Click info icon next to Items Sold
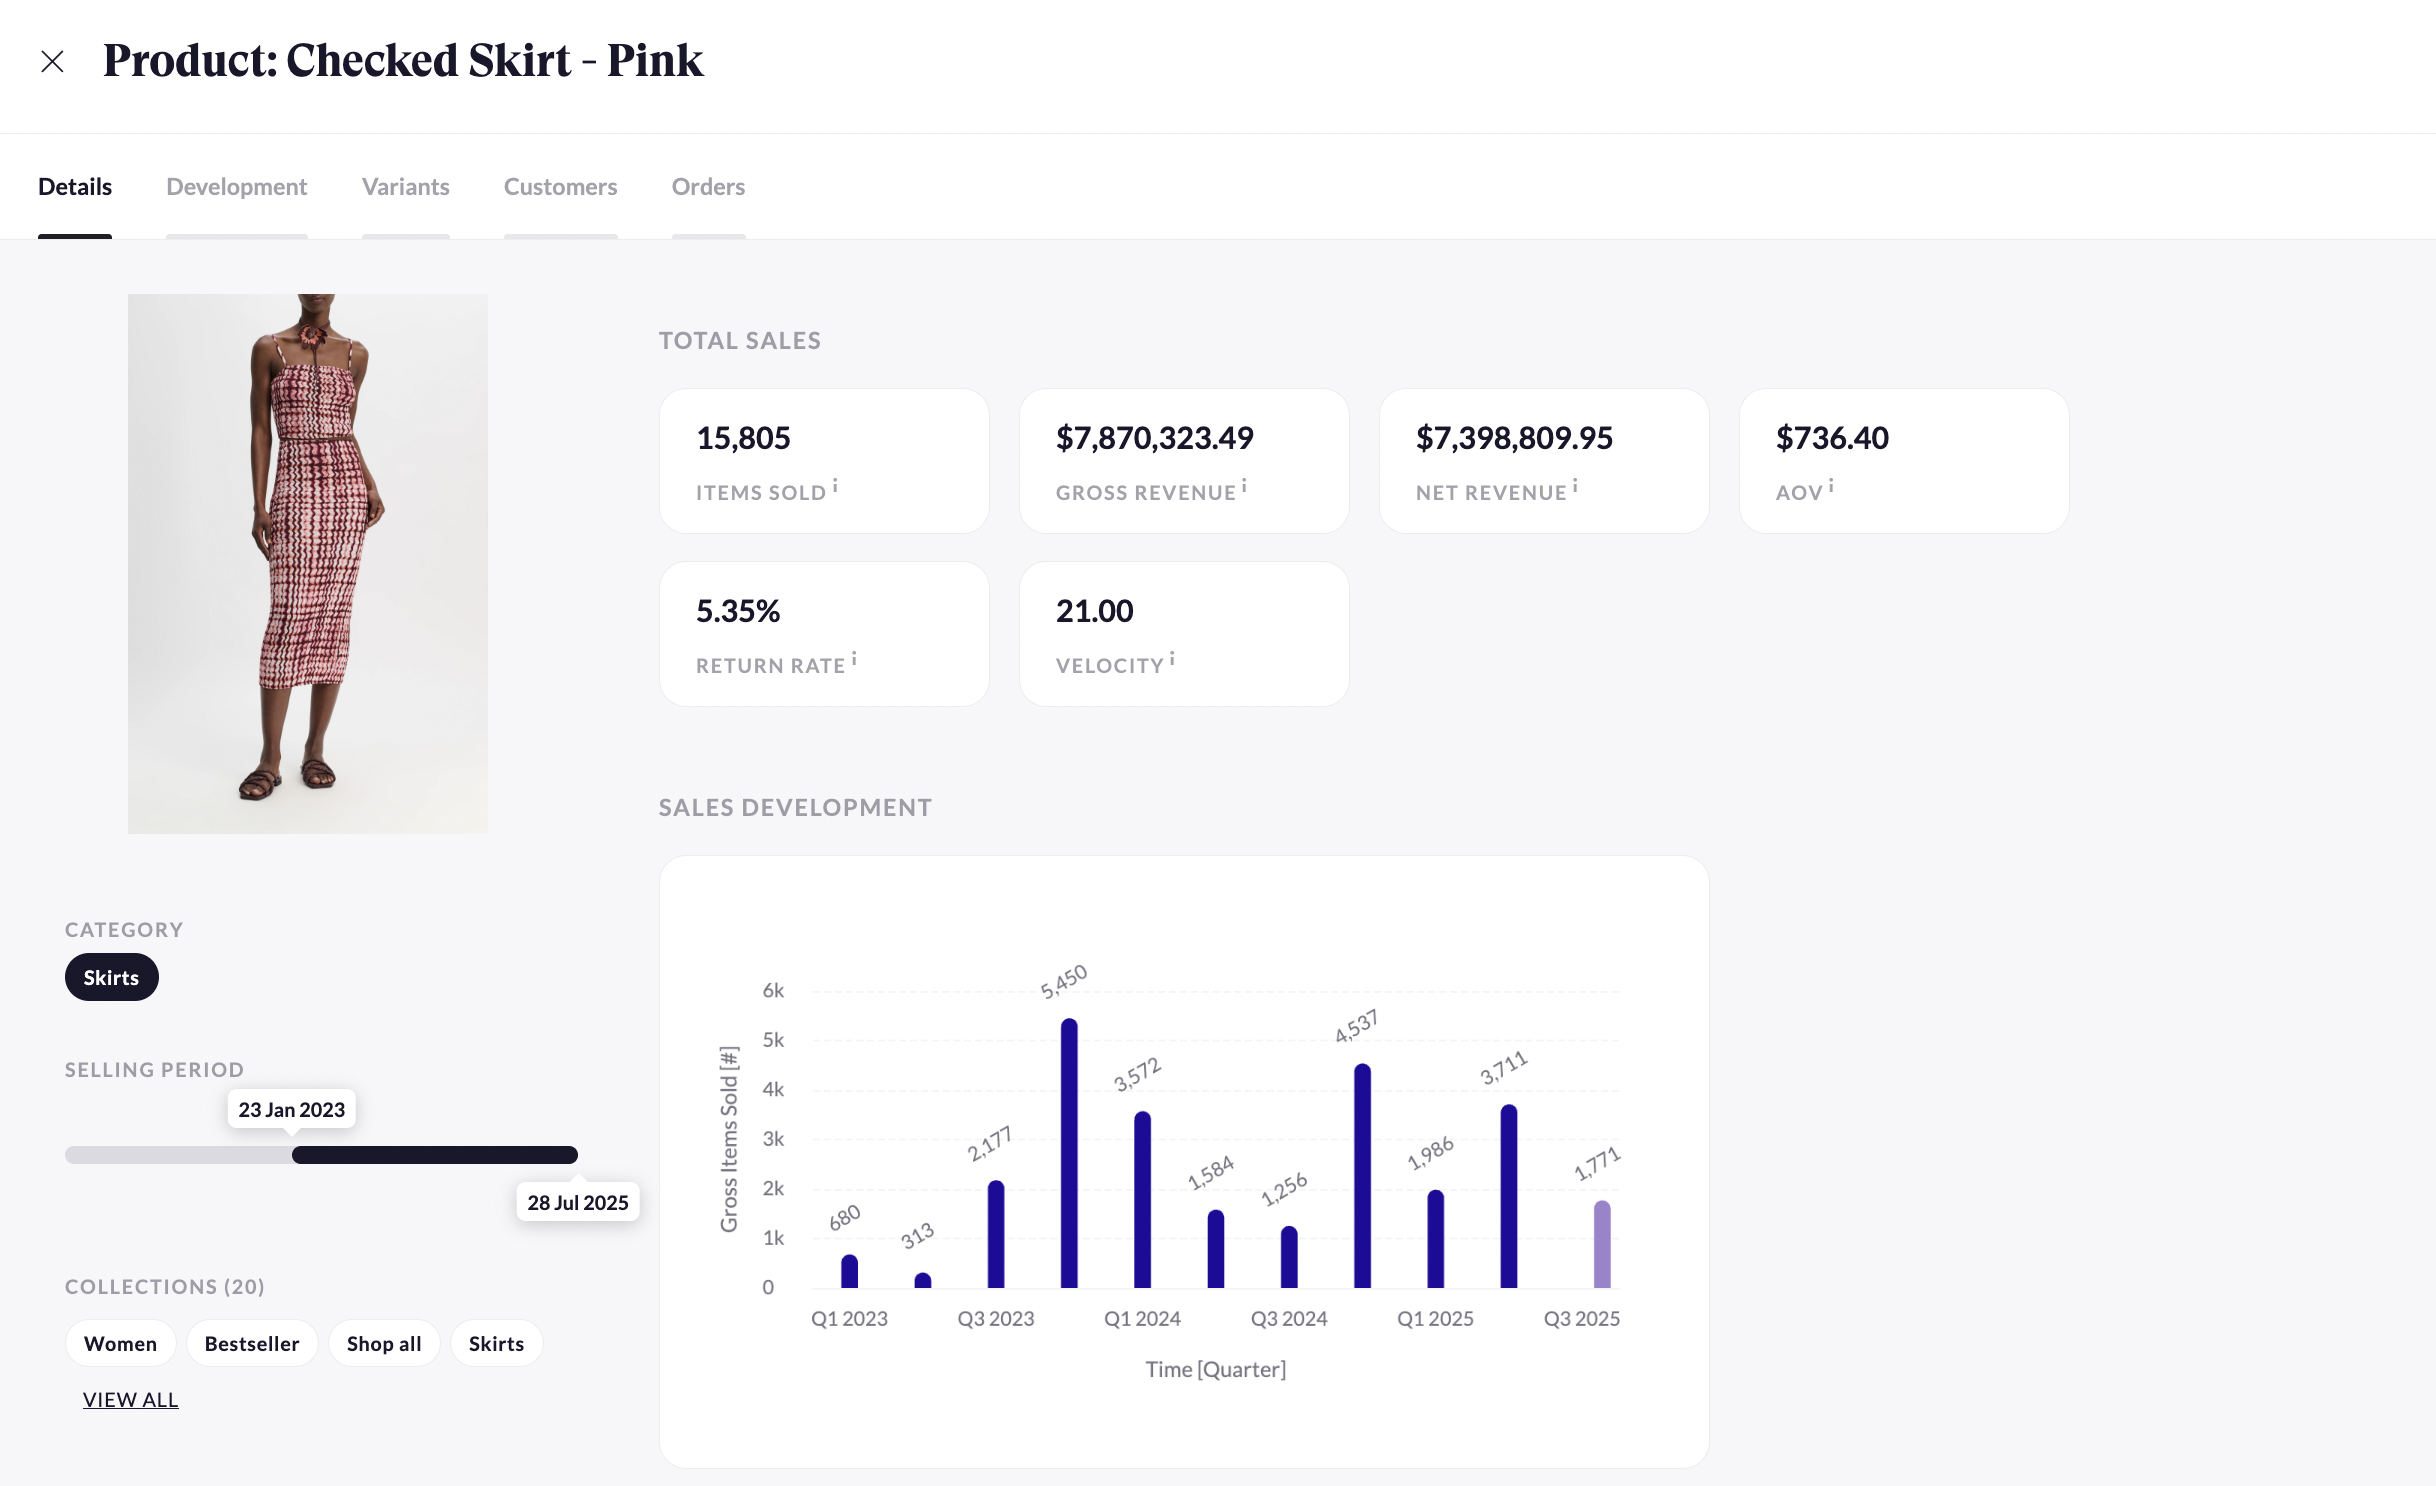 click(x=835, y=486)
